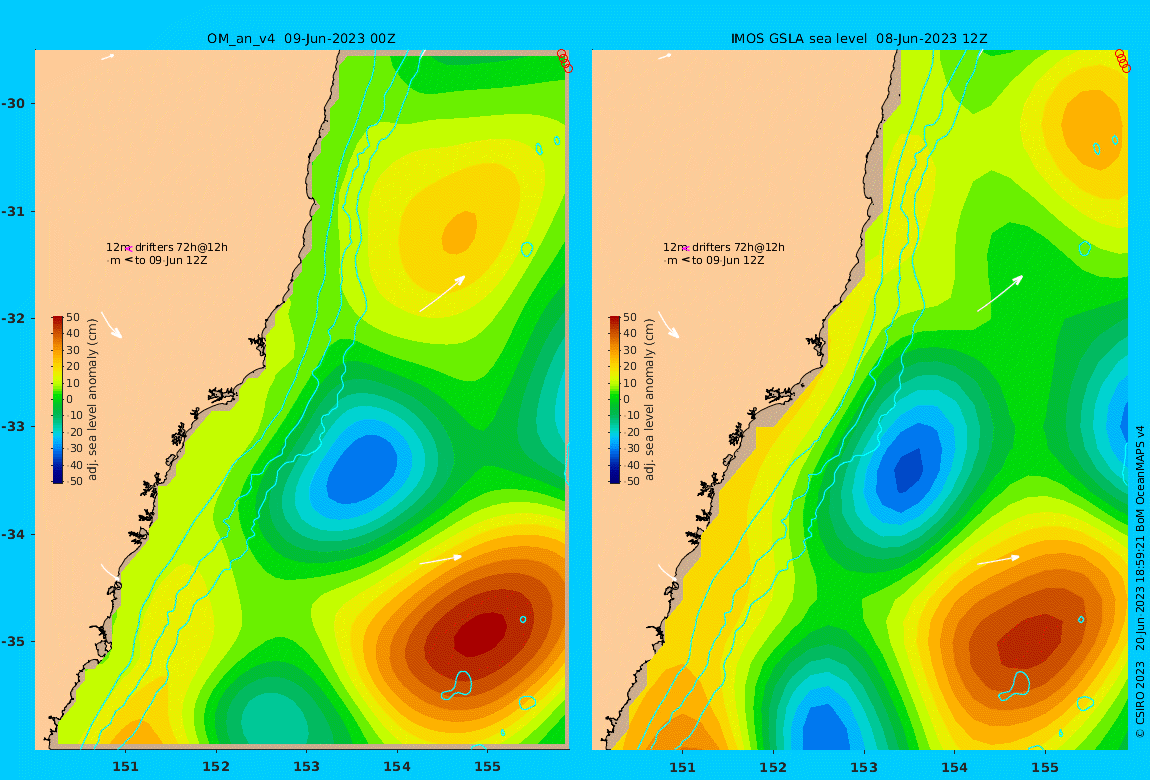Click the CSIRO 2023 BoM OceanMAPS v4 copyright text
Screen dimensions: 1150x780
click(x=1140, y=581)
